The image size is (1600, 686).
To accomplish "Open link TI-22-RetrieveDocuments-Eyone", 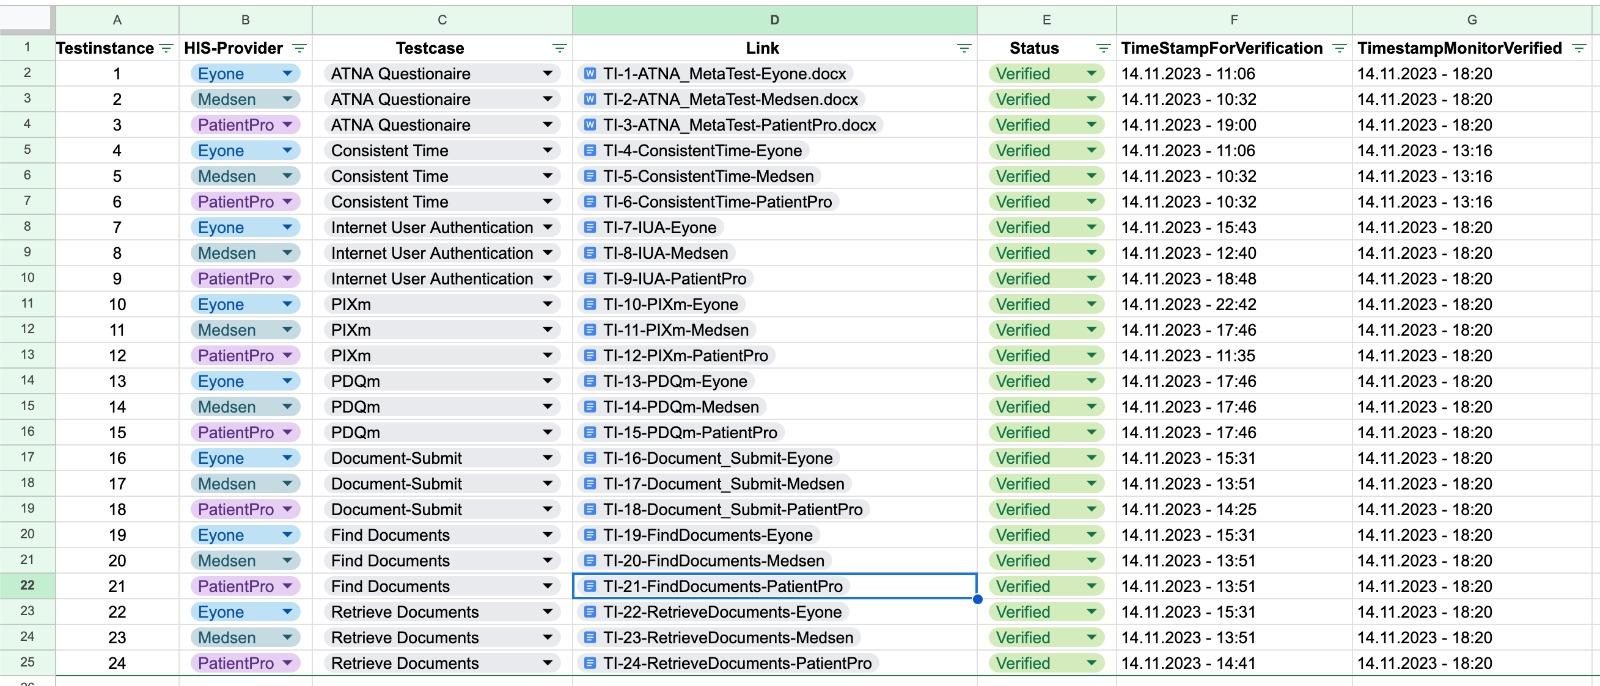I will click(722, 612).
